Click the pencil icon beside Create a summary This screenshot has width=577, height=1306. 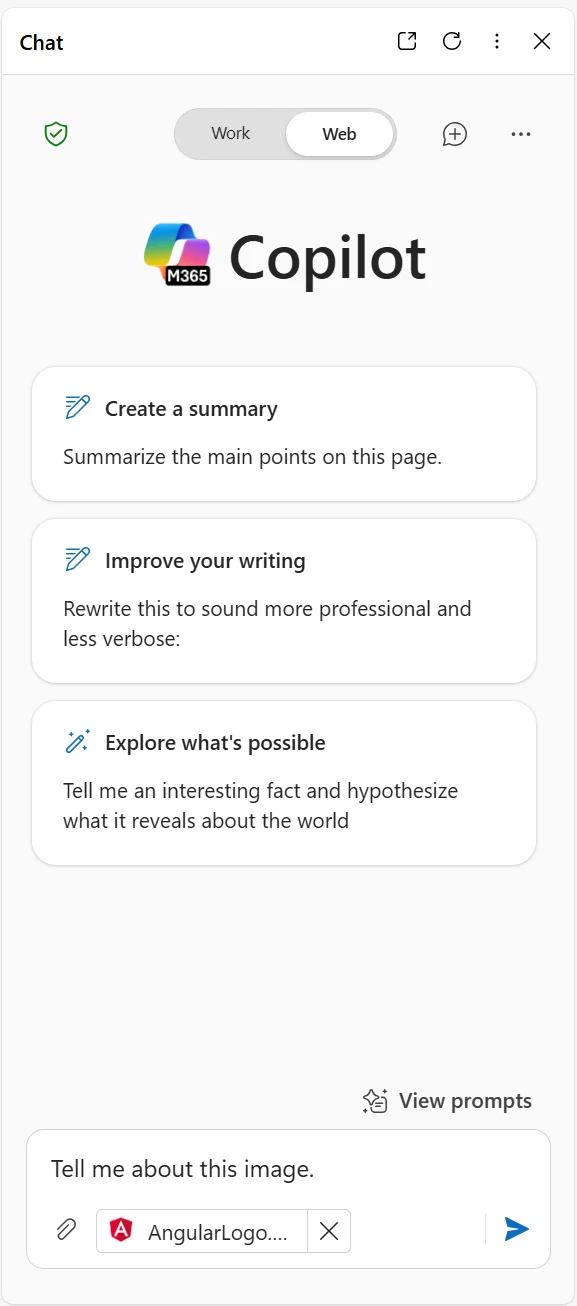[x=77, y=407]
